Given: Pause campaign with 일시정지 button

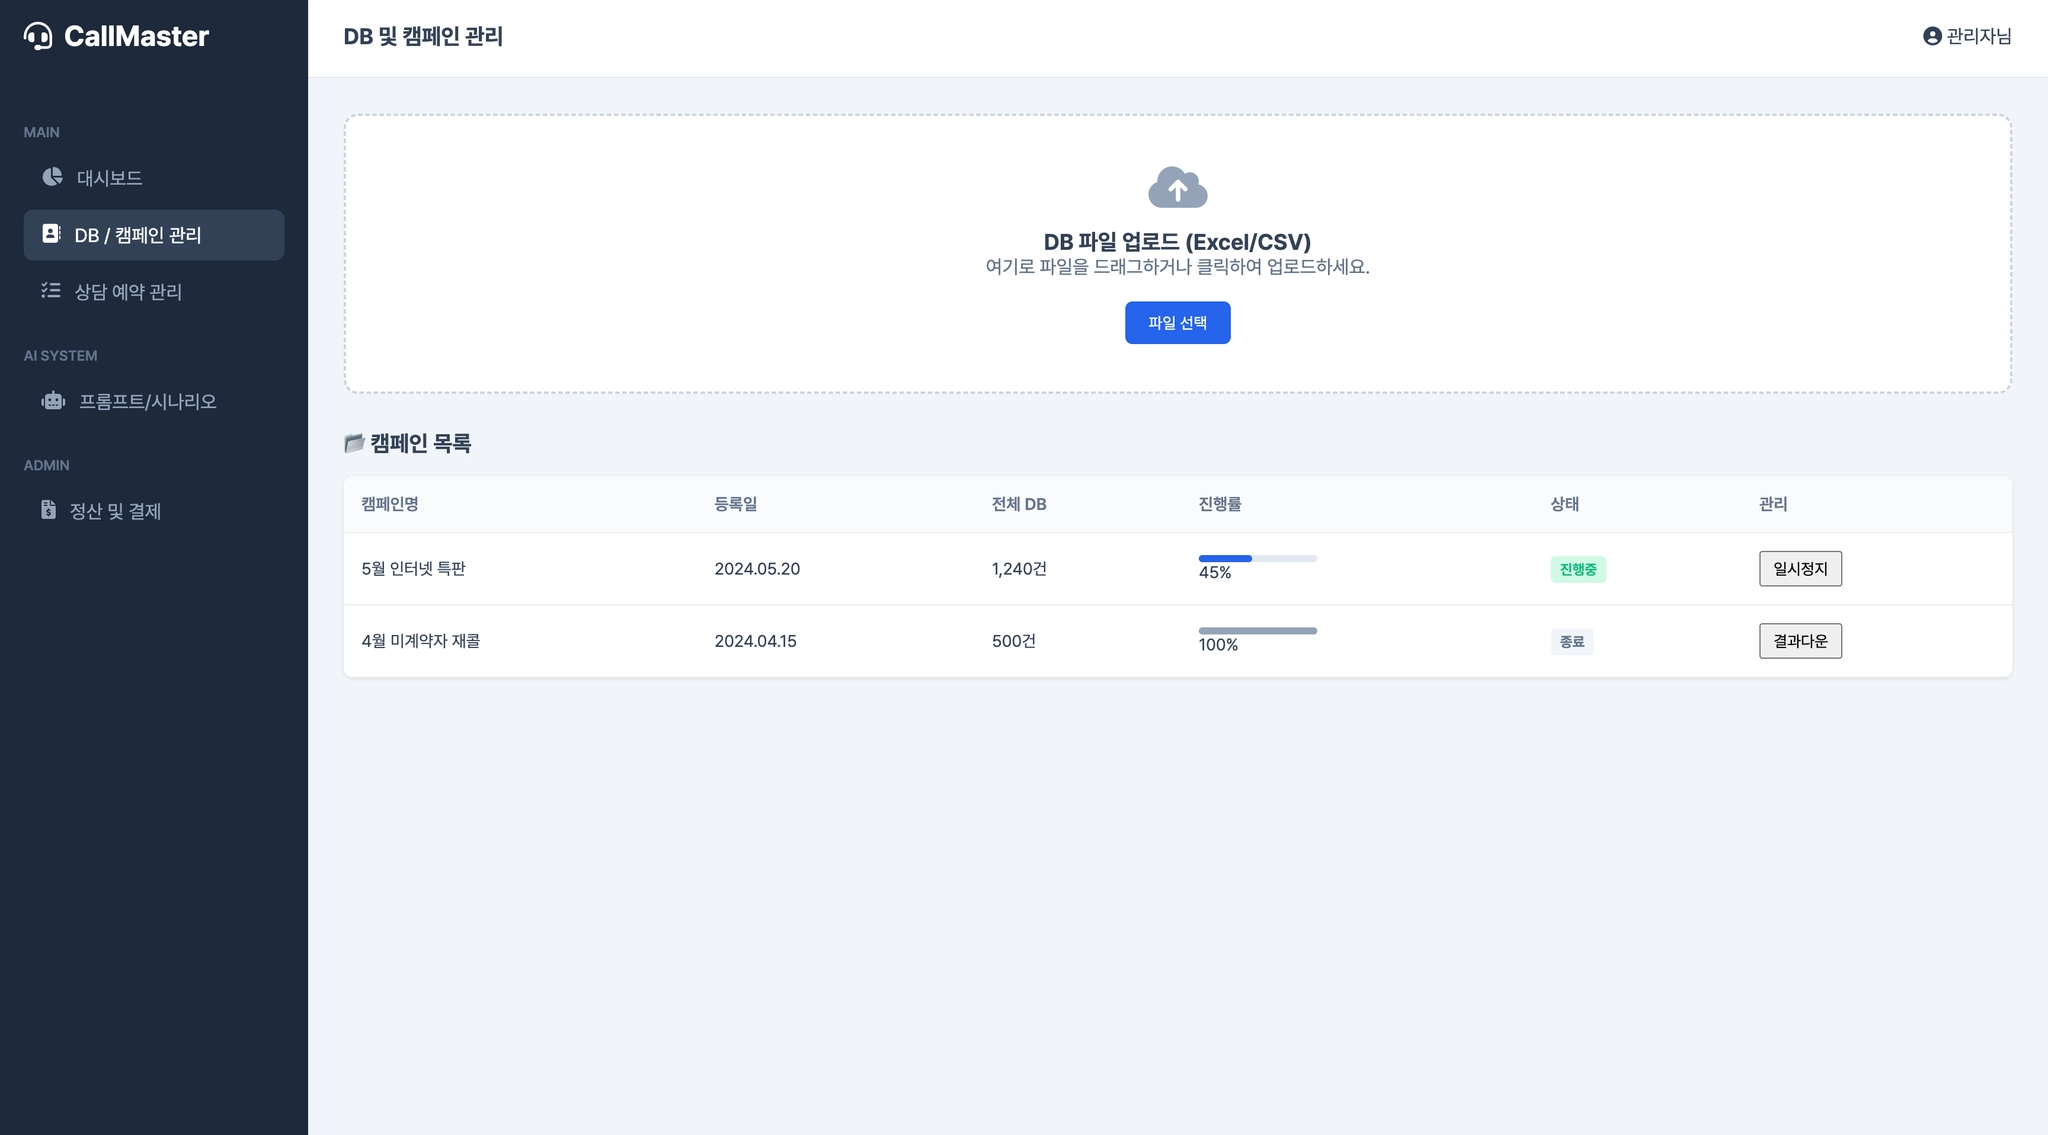Looking at the screenshot, I should [x=1799, y=569].
